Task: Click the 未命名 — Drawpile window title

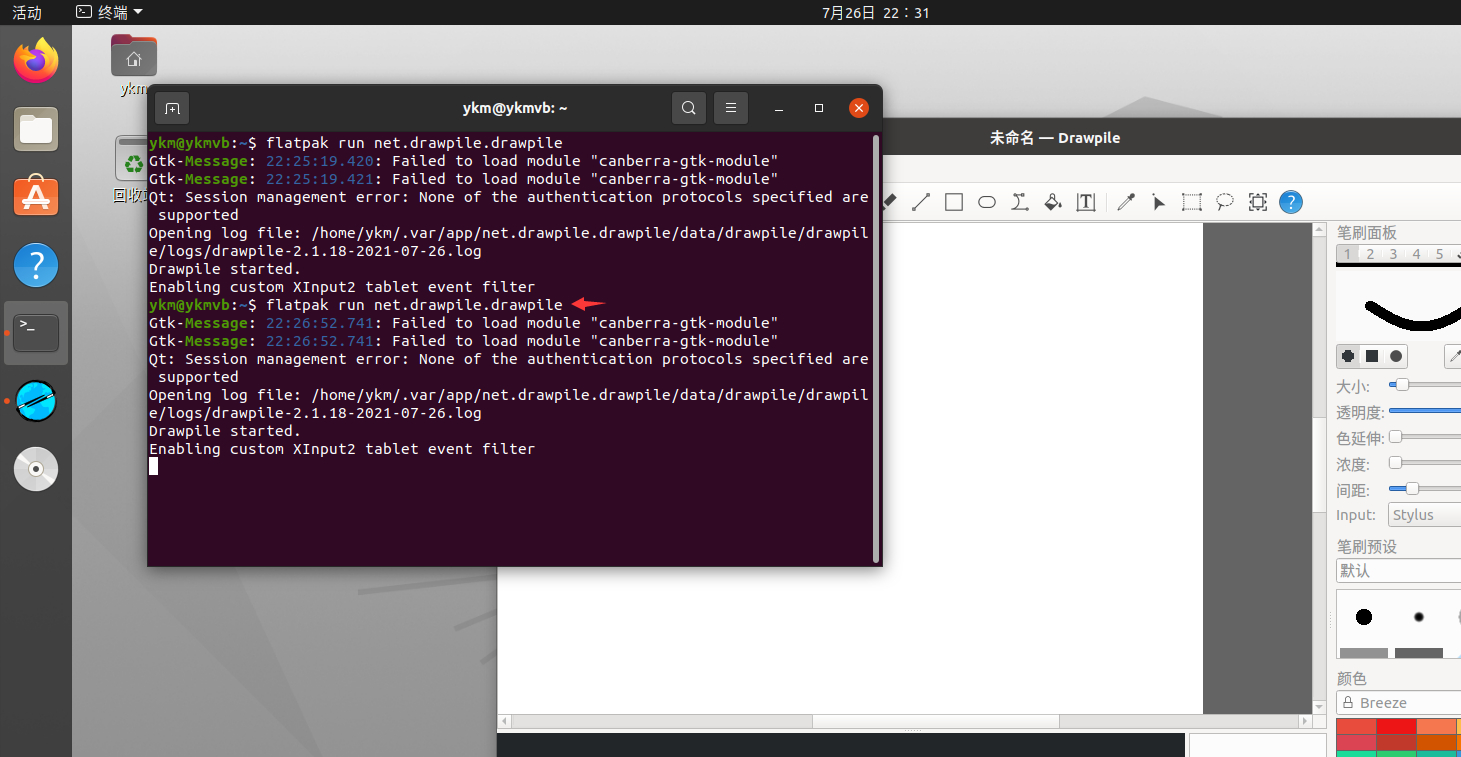Action: click(1055, 138)
